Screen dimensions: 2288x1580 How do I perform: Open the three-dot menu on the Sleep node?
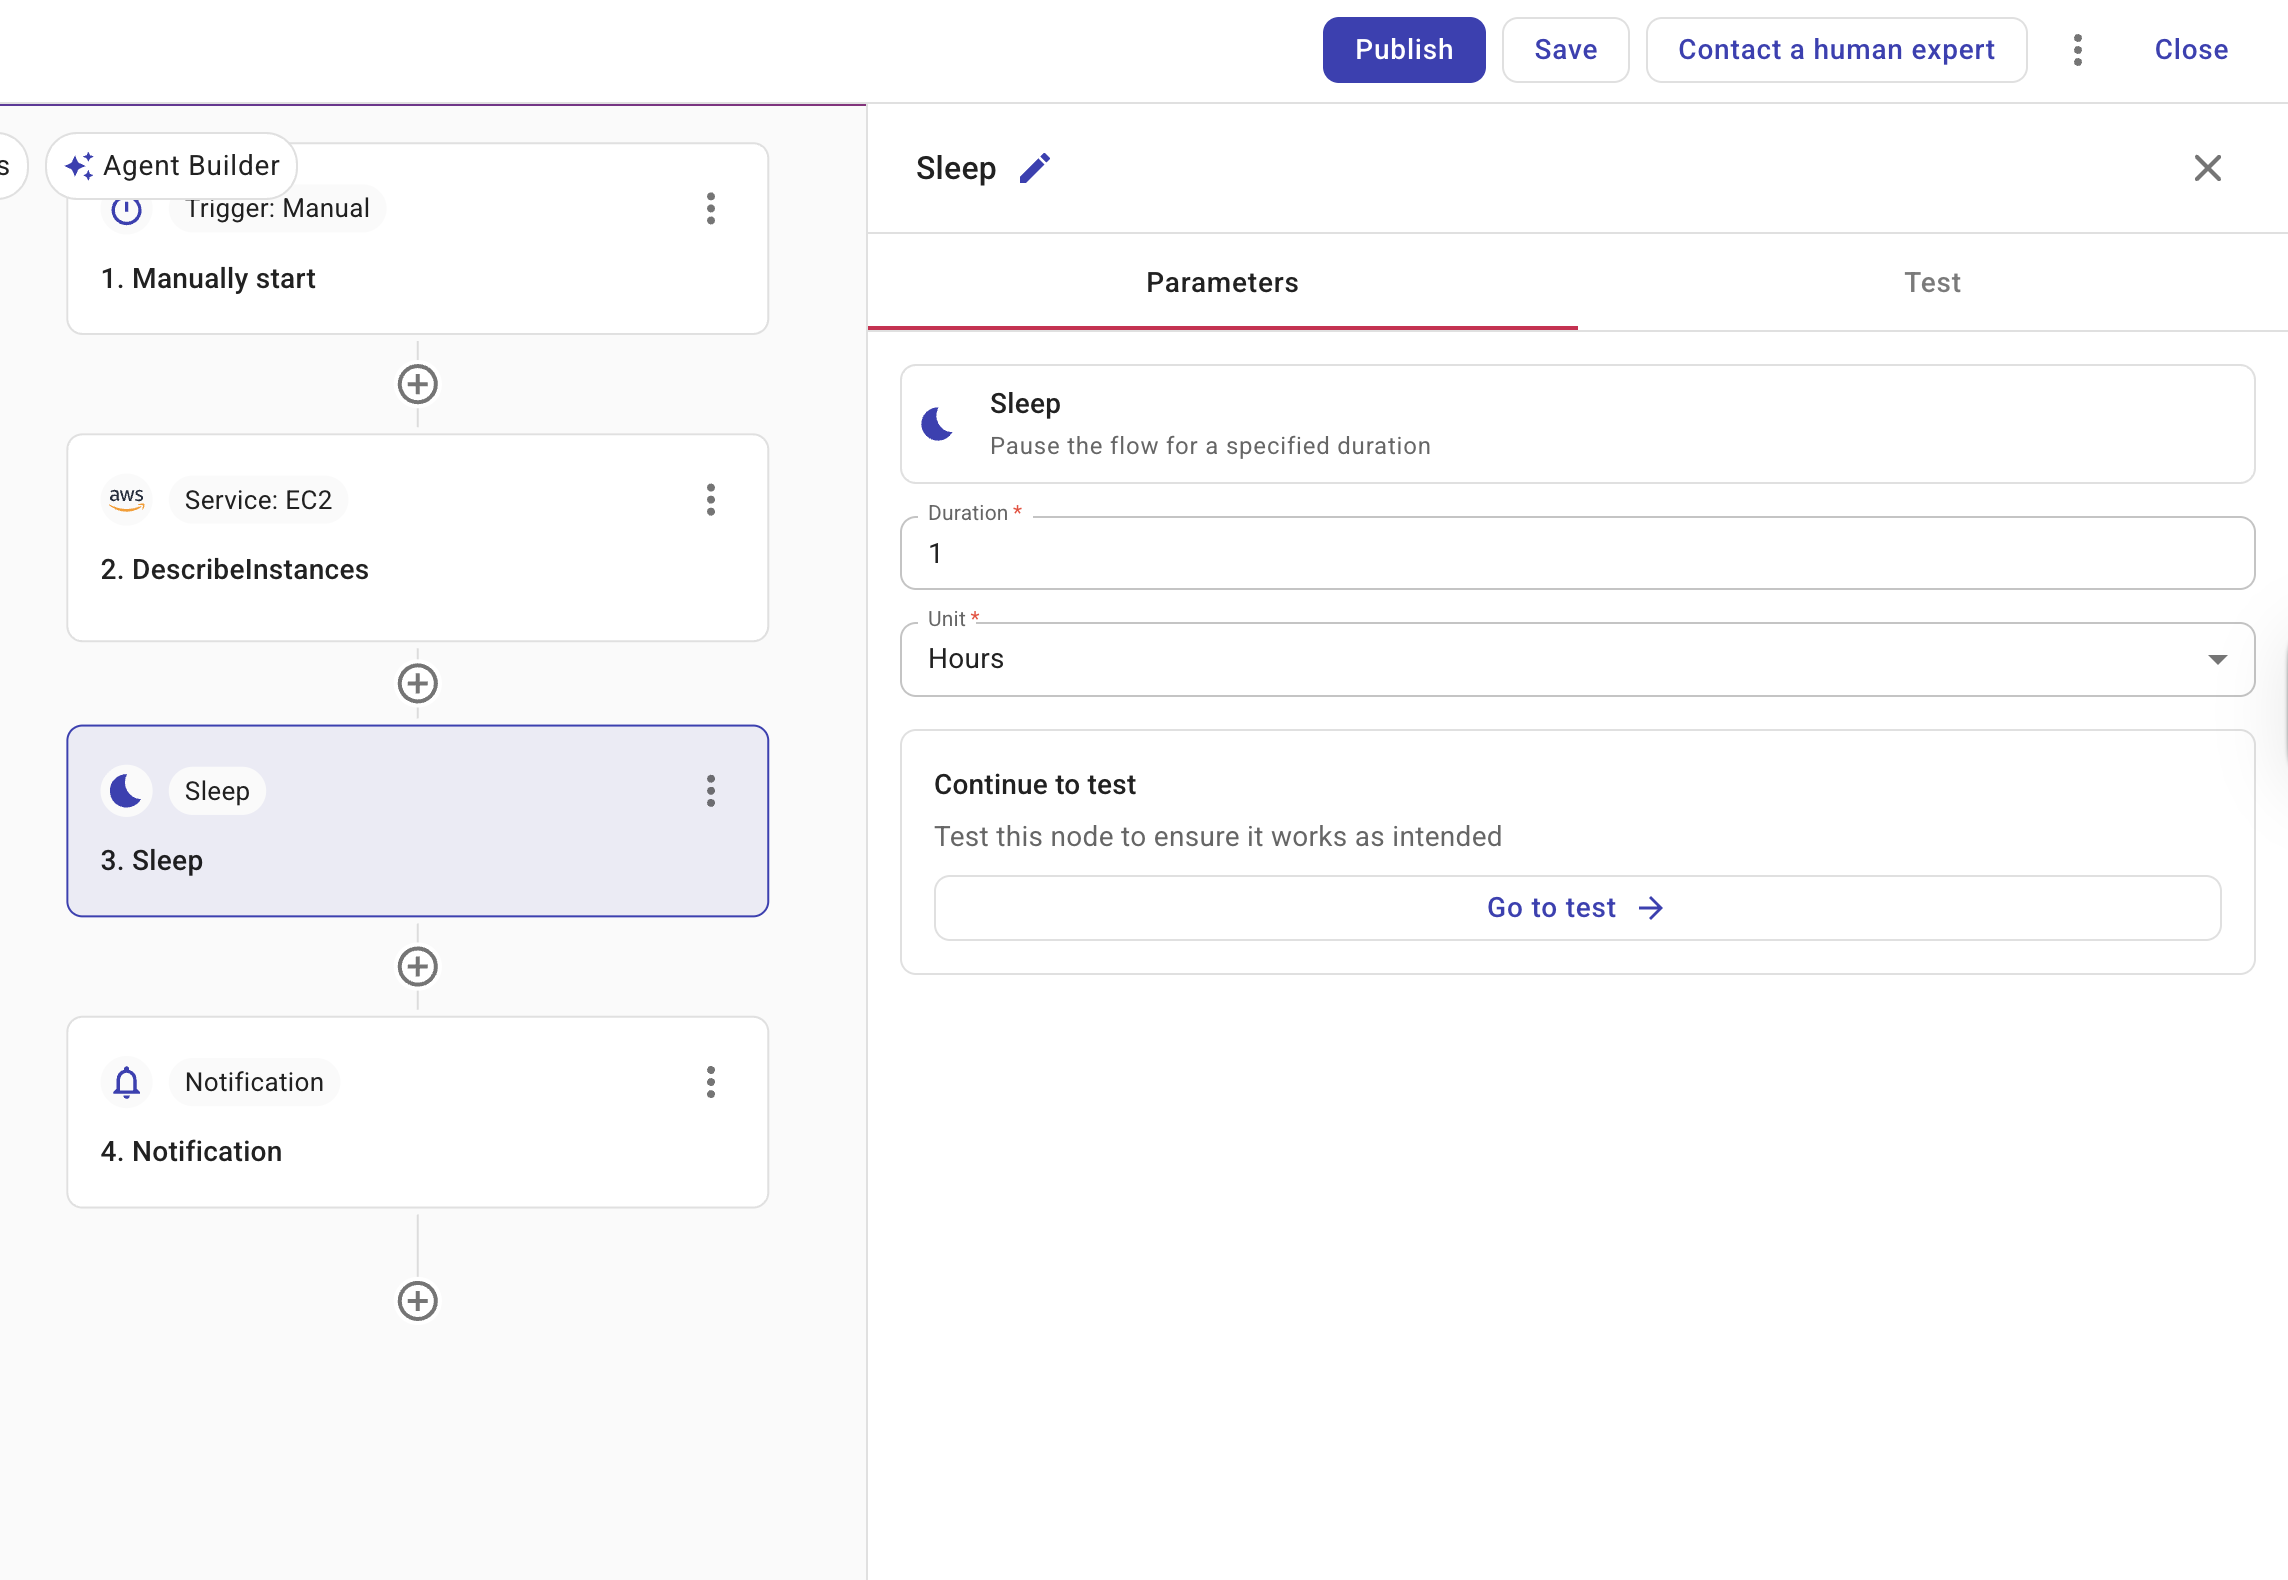point(711,791)
